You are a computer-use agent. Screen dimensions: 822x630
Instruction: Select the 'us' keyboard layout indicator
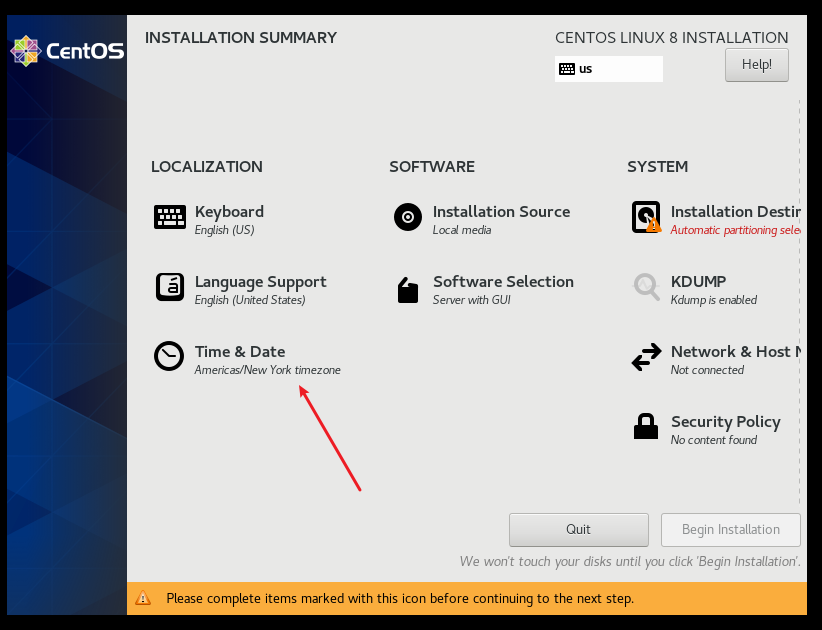[x=609, y=69]
